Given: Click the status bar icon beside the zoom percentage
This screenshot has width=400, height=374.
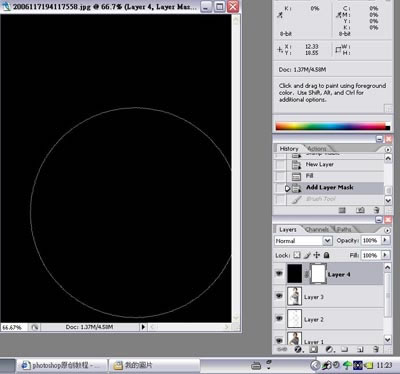Looking at the screenshot, I should coord(34,327).
